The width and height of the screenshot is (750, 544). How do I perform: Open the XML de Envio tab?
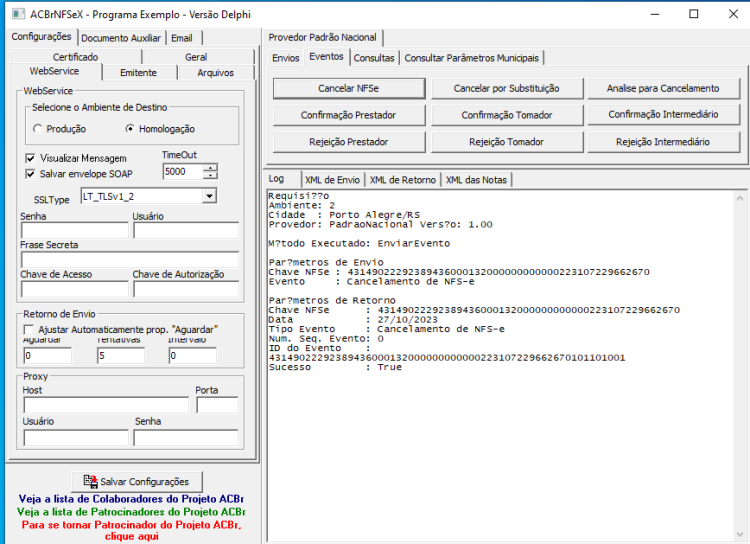pyautogui.click(x=332, y=180)
